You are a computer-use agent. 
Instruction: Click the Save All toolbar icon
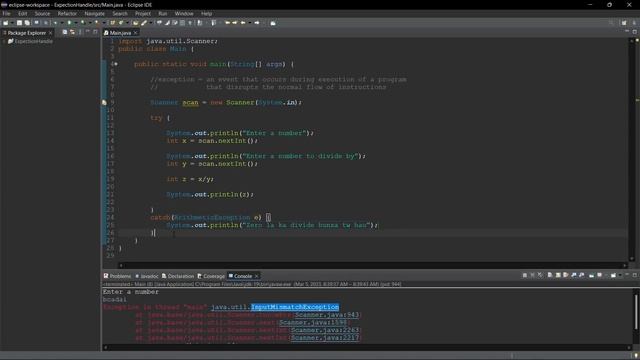pos(27,23)
